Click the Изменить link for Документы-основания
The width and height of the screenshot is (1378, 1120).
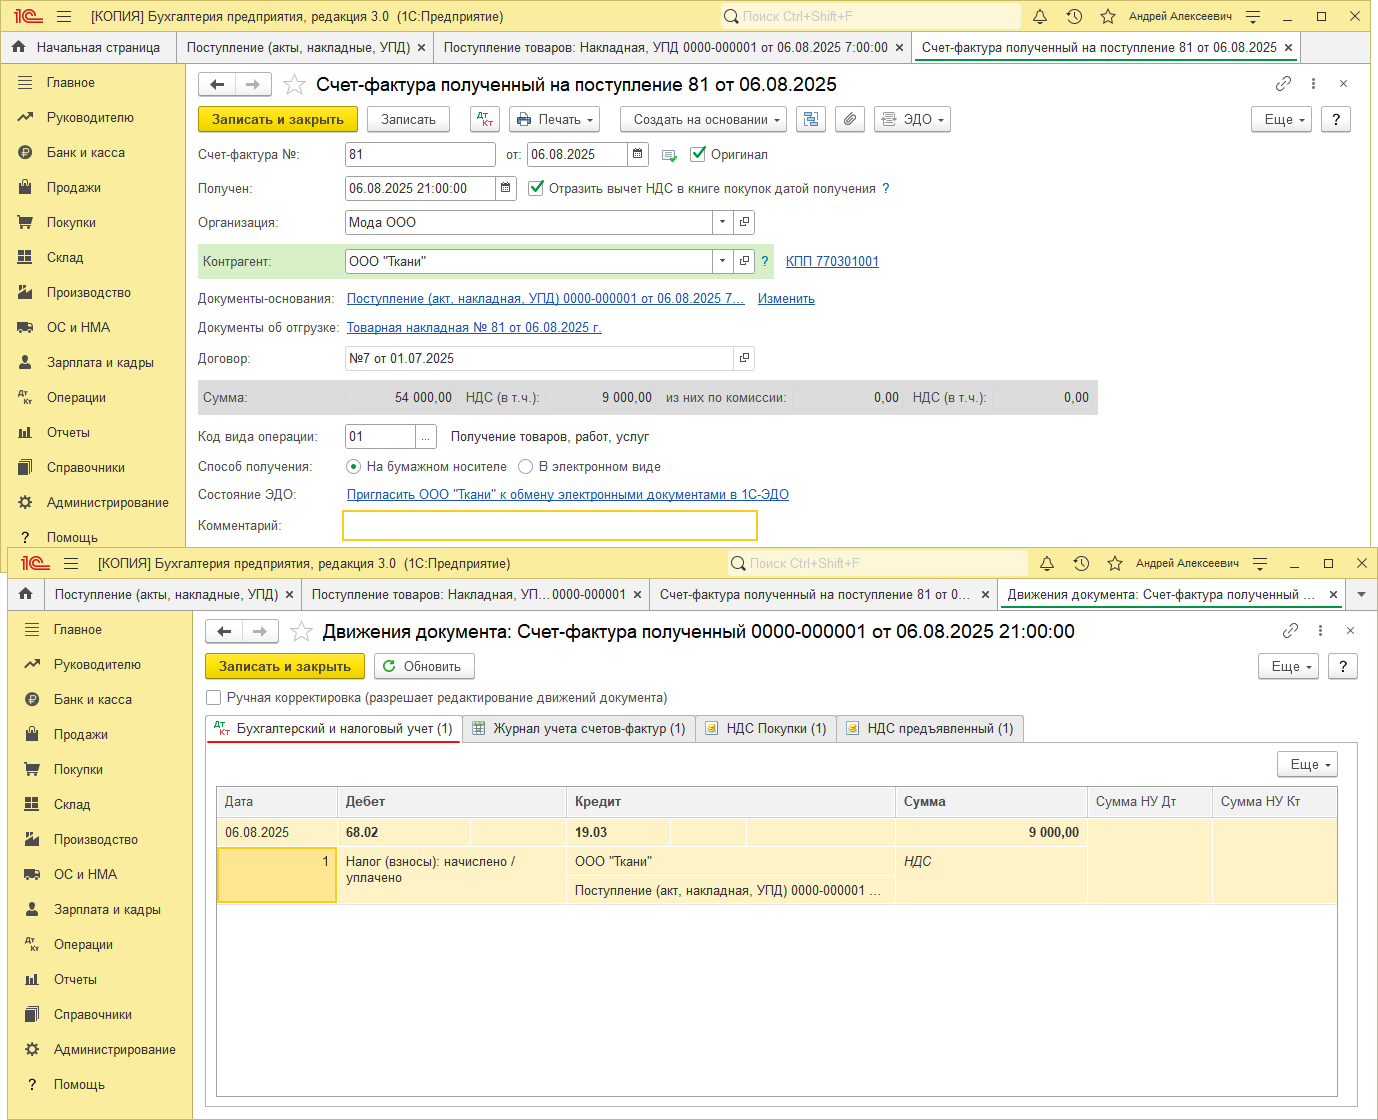pos(786,298)
